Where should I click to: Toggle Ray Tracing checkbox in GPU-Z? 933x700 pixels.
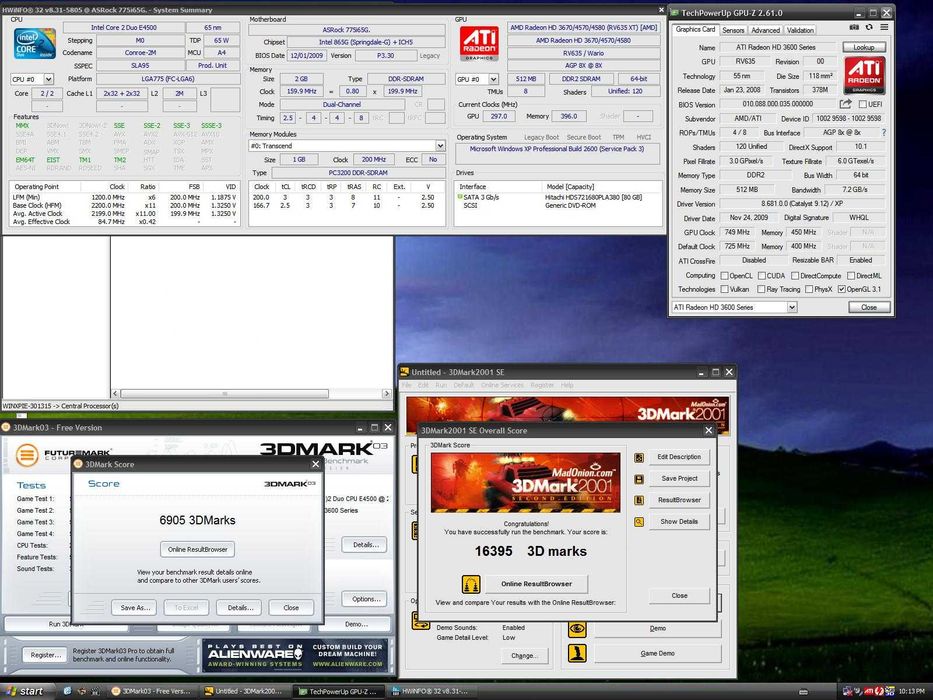(761, 289)
